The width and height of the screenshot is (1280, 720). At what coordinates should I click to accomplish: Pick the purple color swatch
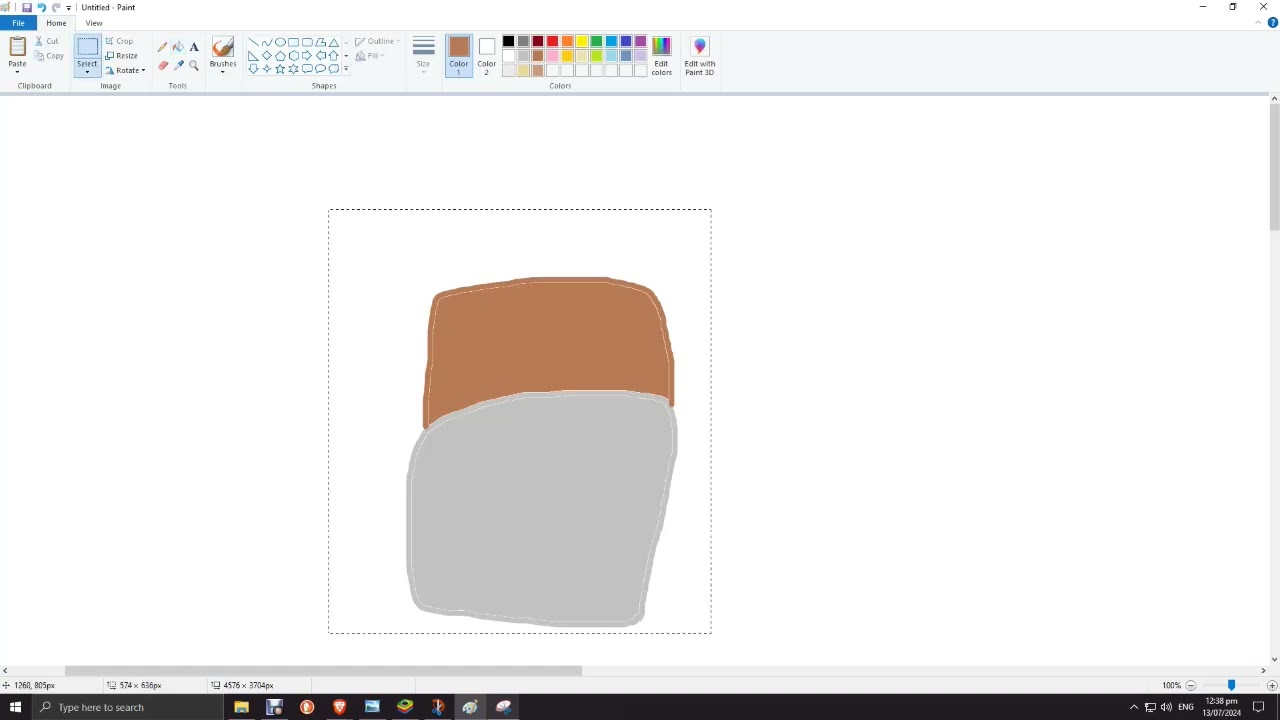(640, 41)
